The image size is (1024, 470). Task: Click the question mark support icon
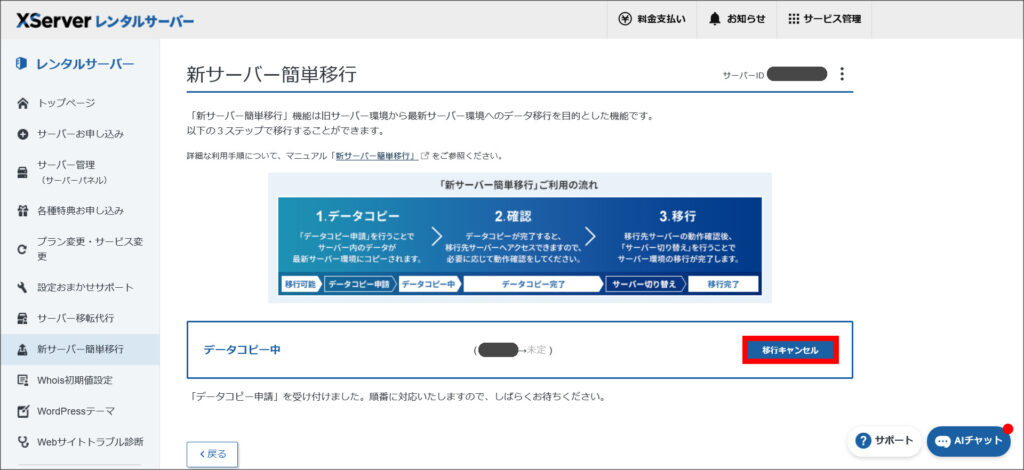[x=863, y=441]
